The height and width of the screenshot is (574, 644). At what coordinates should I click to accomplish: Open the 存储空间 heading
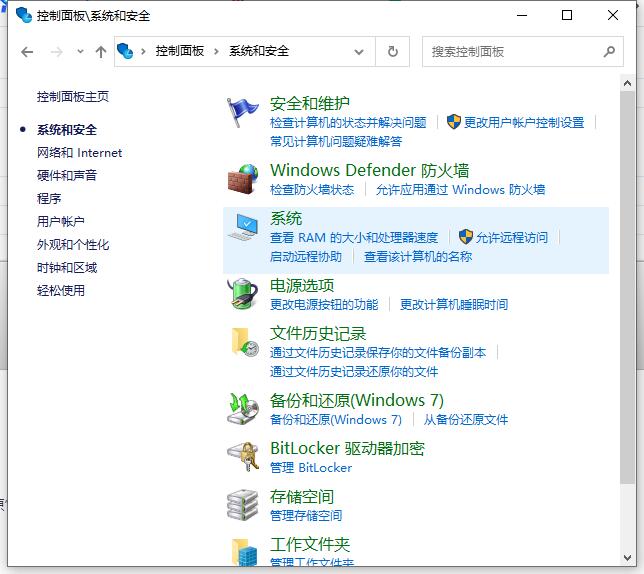[x=302, y=496]
